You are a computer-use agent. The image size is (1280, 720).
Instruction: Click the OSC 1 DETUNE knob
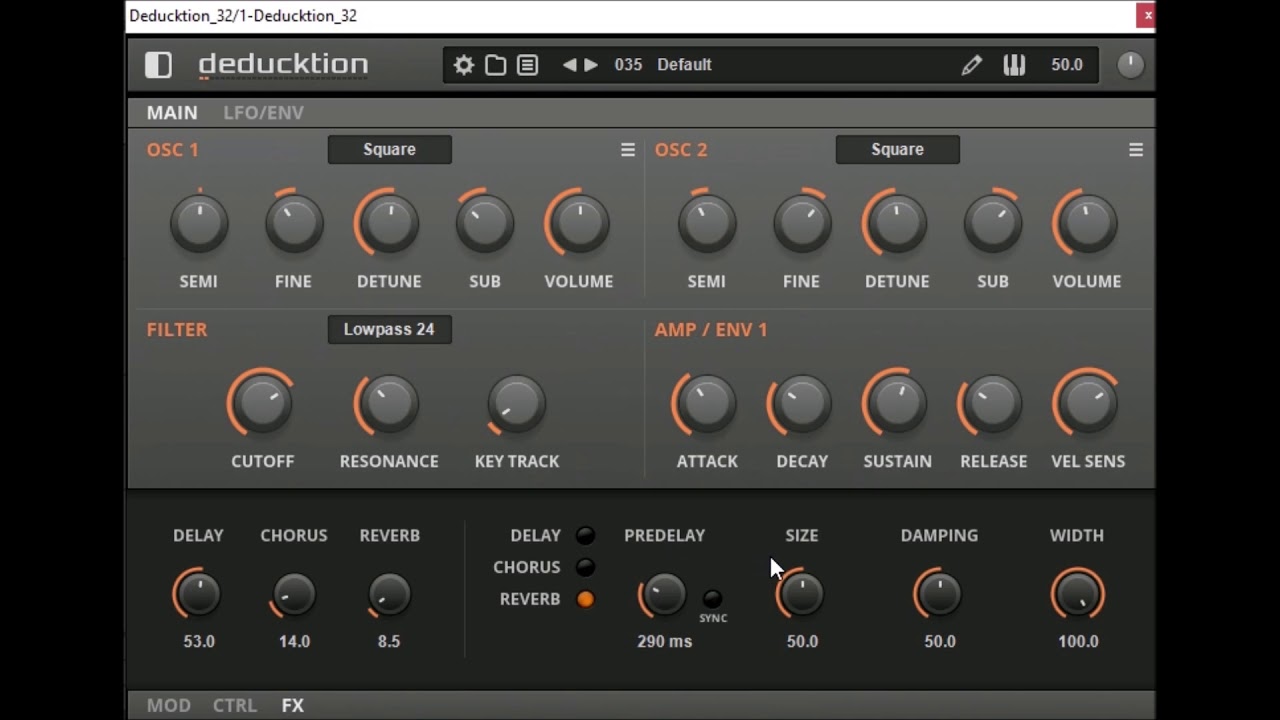click(x=388, y=223)
